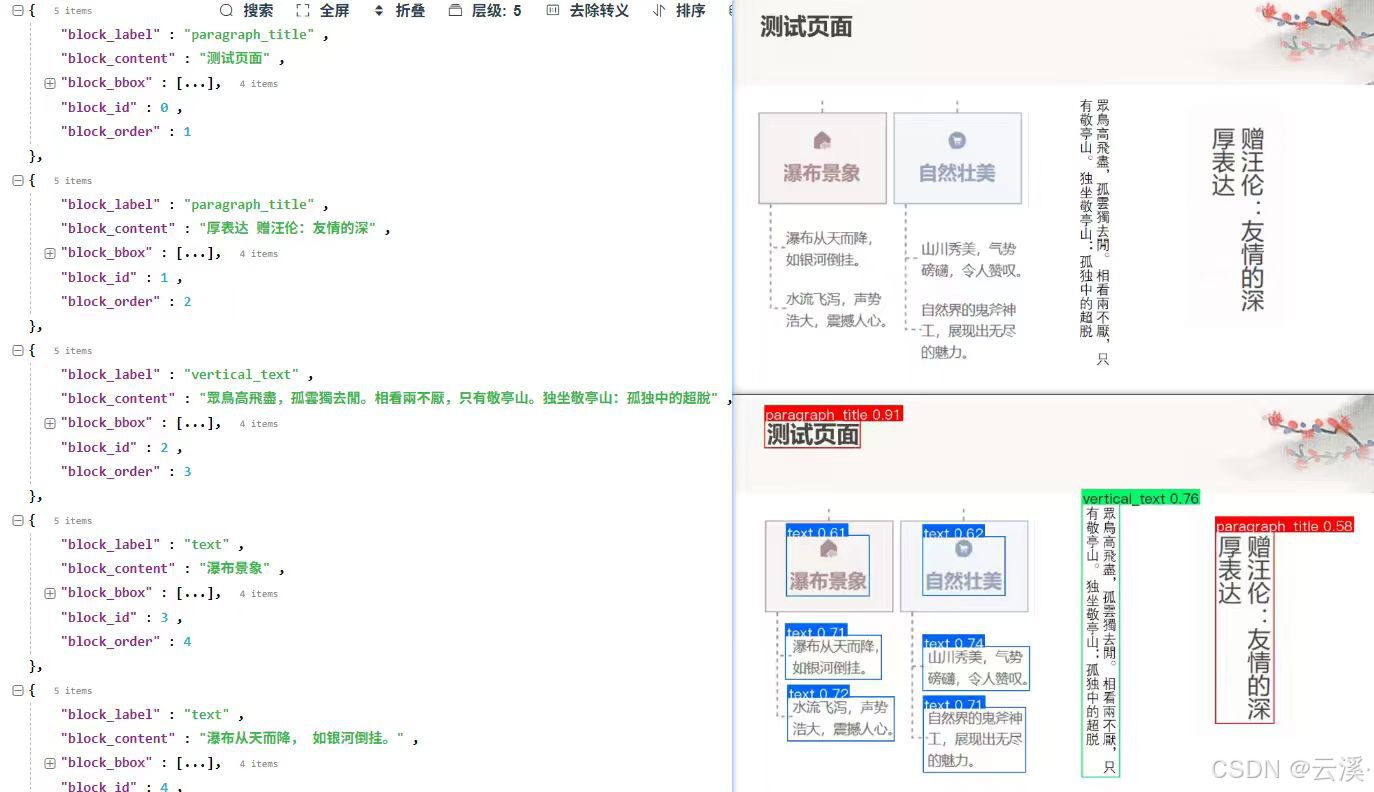Click the red paragraph_title 0.91 detection label

[833, 414]
